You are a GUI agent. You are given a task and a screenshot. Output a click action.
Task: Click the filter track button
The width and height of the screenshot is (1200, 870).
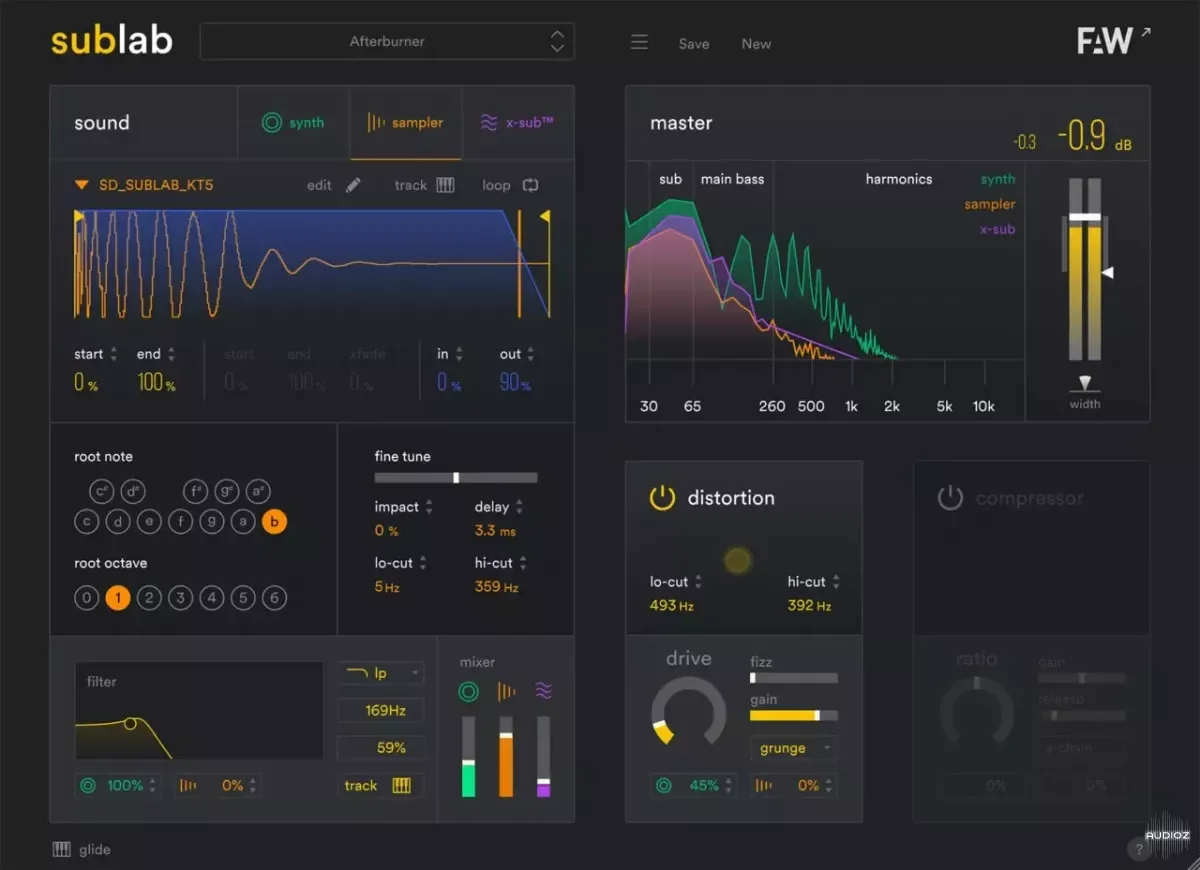[381, 785]
